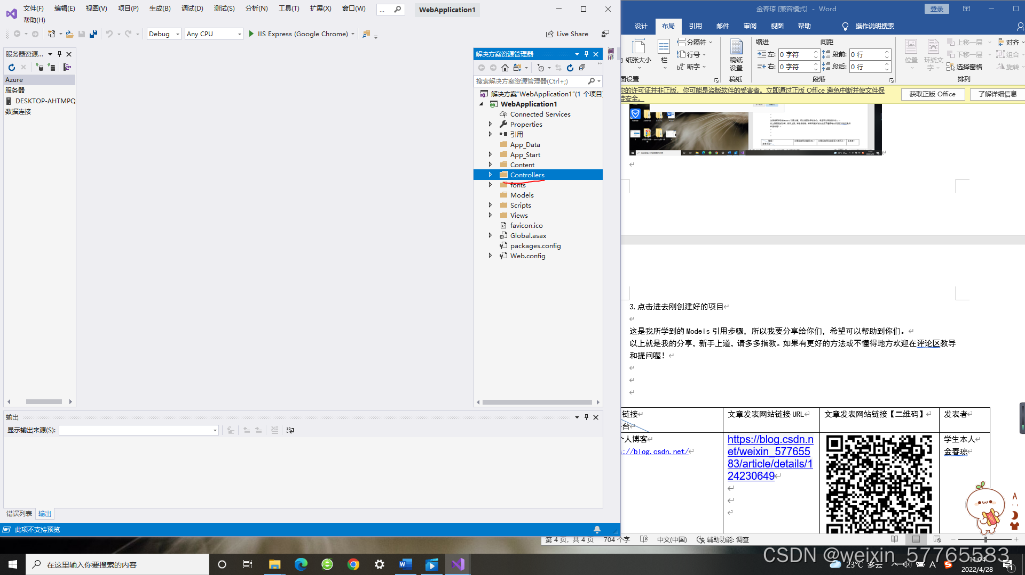The width and height of the screenshot is (1025, 575).
Task: Click the Windows Start button
Action: pyautogui.click(x=12, y=564)
